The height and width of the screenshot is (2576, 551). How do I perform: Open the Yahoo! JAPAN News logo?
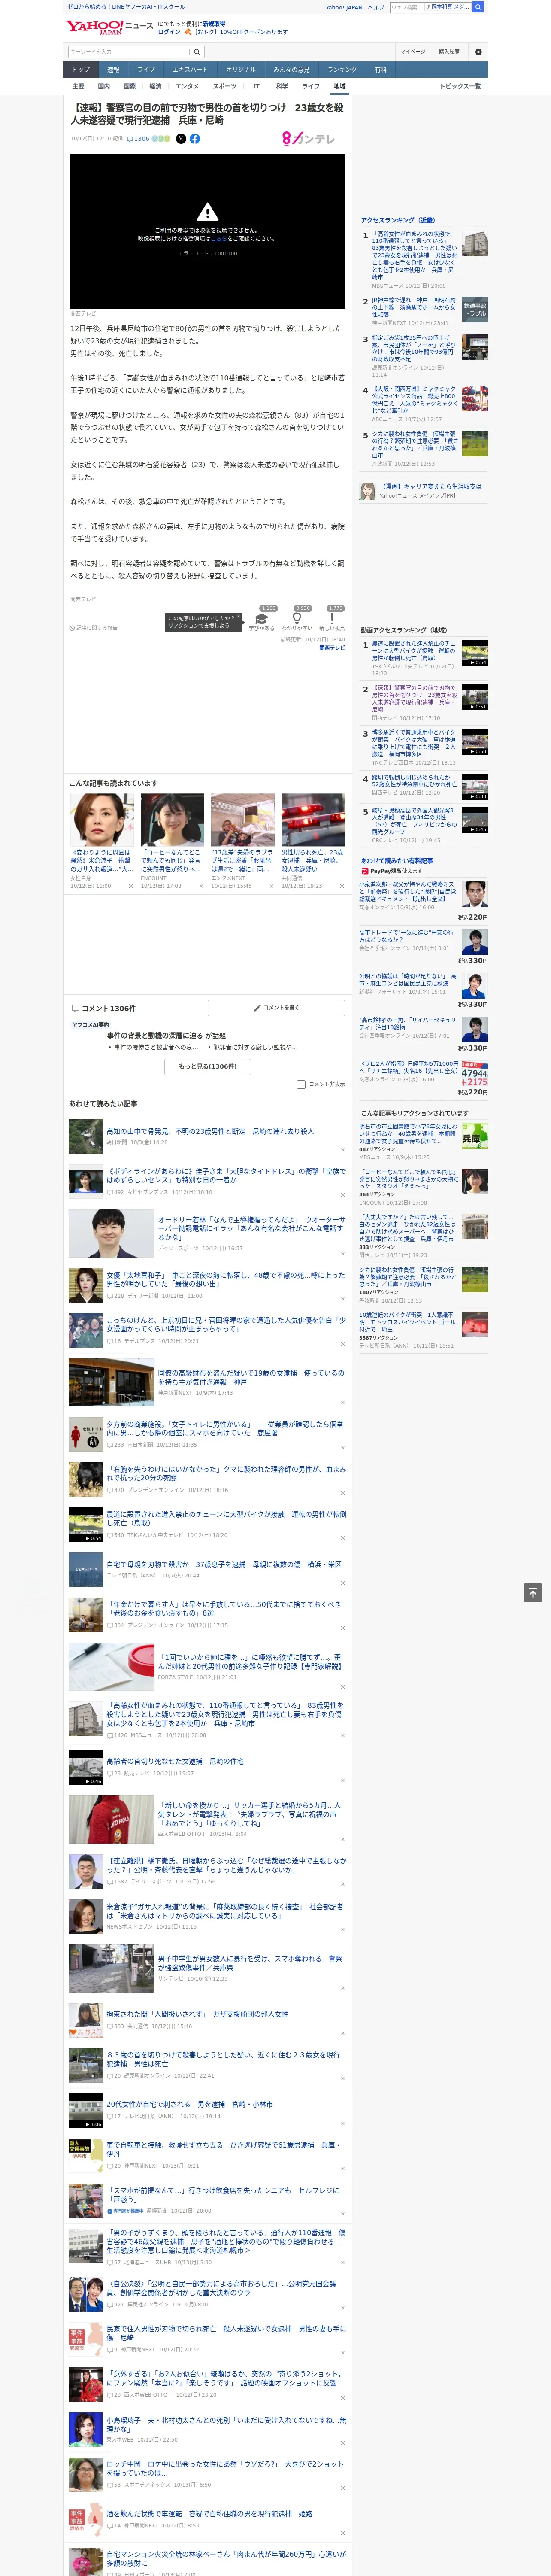[110, 27]
